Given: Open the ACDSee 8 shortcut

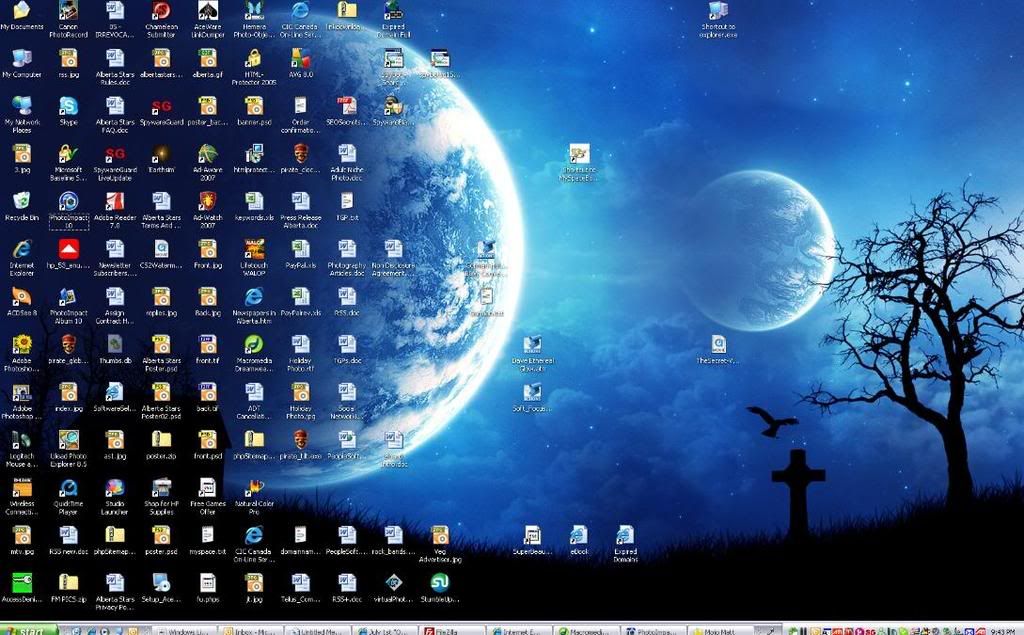Looking at the screenshot, I should pos(21,297).
